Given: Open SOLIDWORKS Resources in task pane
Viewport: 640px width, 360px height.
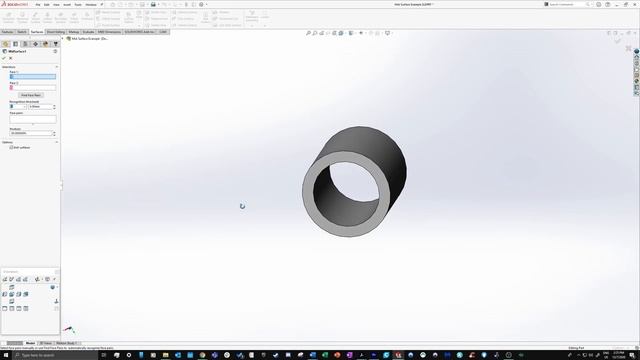Looking at the screenshot, I should 636,58.
